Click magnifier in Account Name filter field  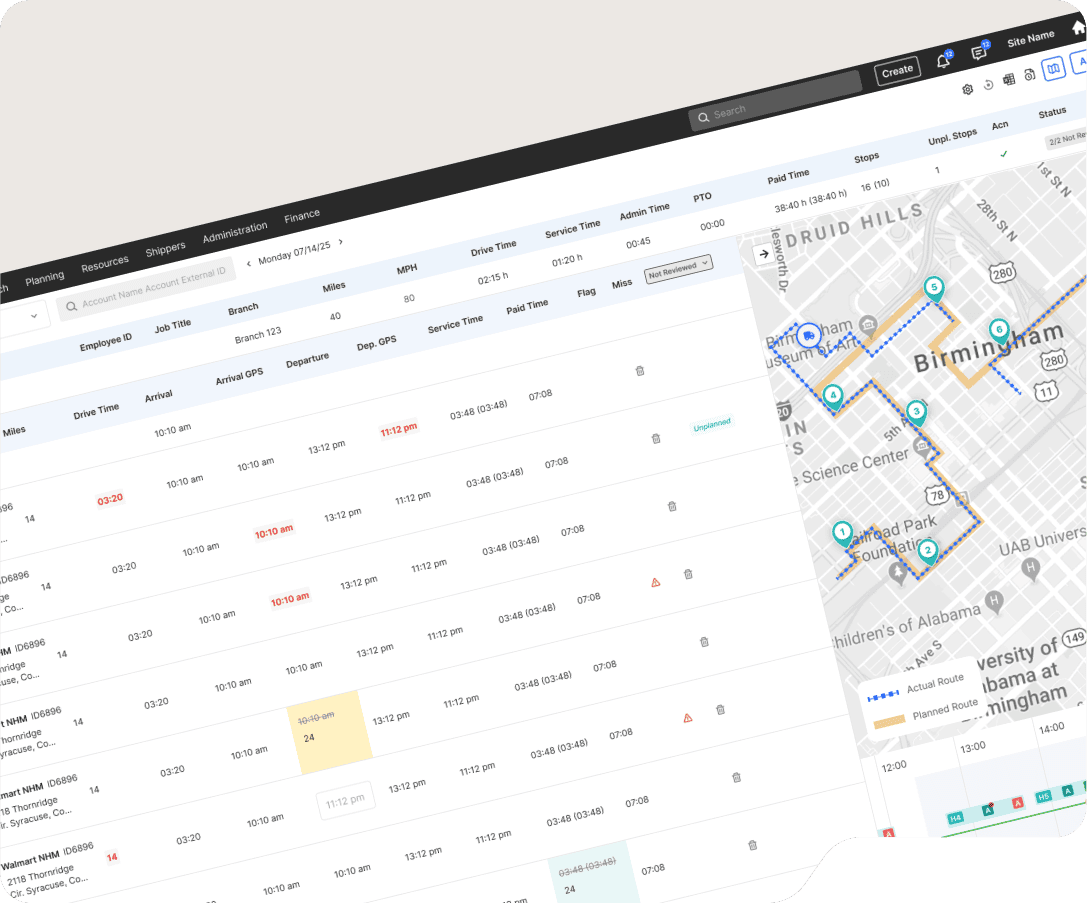point(71,306)
